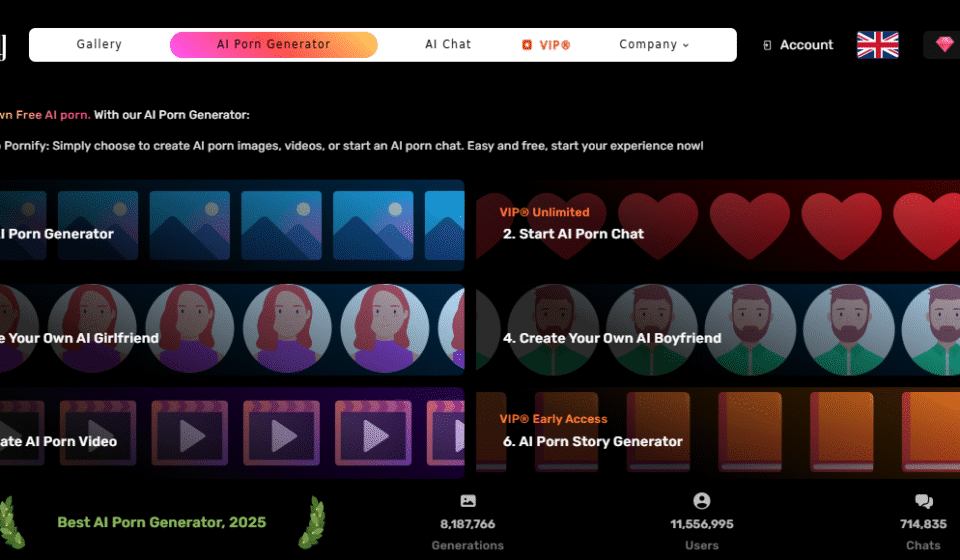Click the pink gem icon
This screenshot has width=960, height=560.
(944, 45)
